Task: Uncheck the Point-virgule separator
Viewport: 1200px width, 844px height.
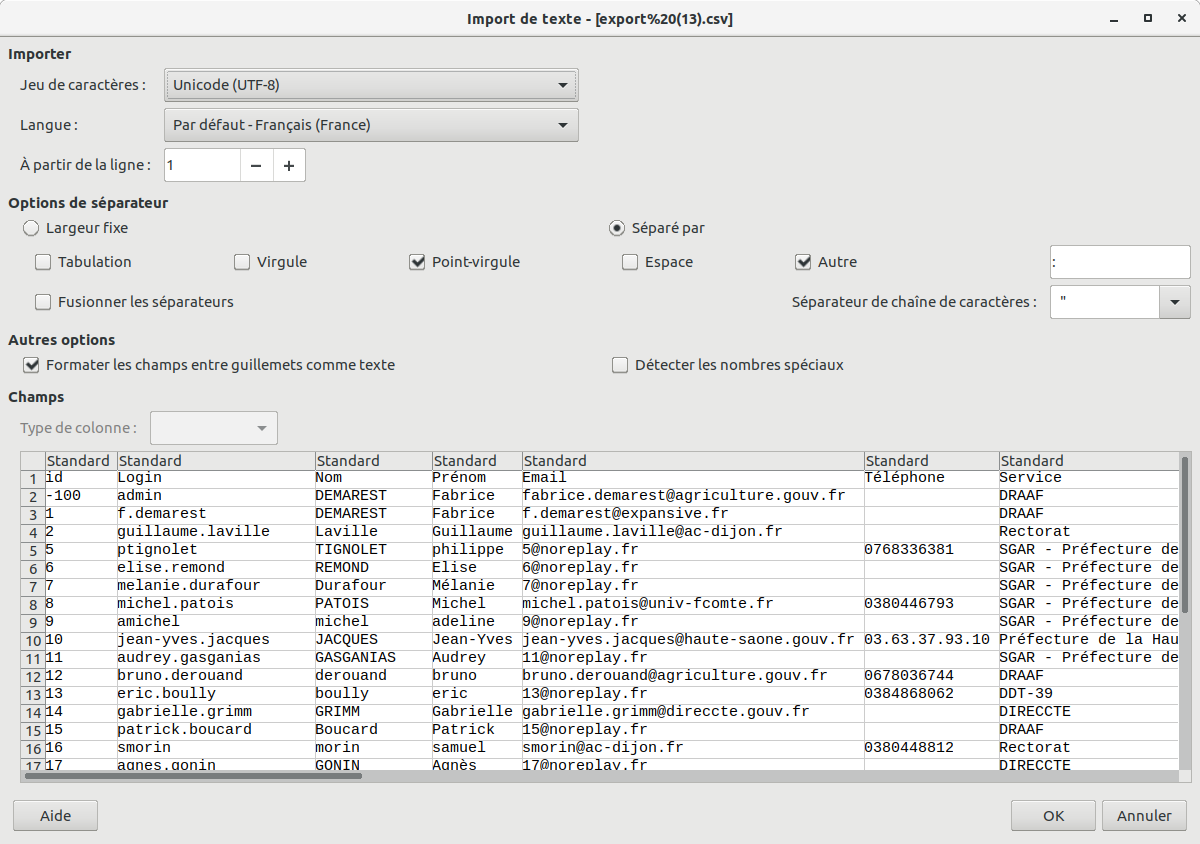Action: click(418, 262)
